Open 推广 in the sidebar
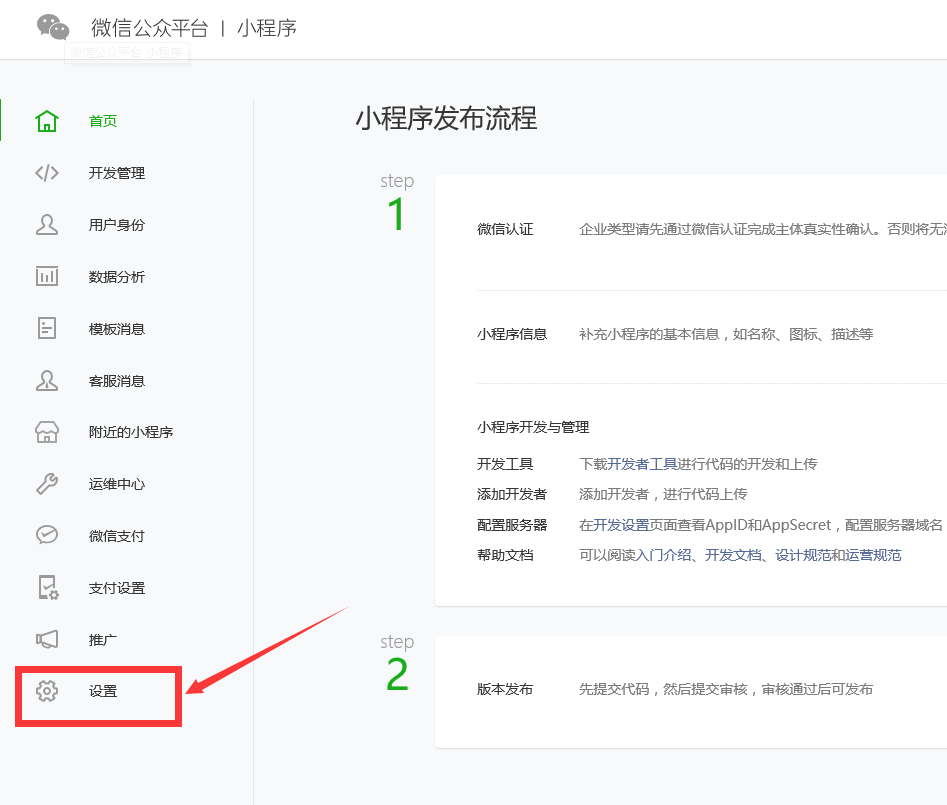Viewport: 947px width, 805px height. pyautogui.click(x=103, y=640)
